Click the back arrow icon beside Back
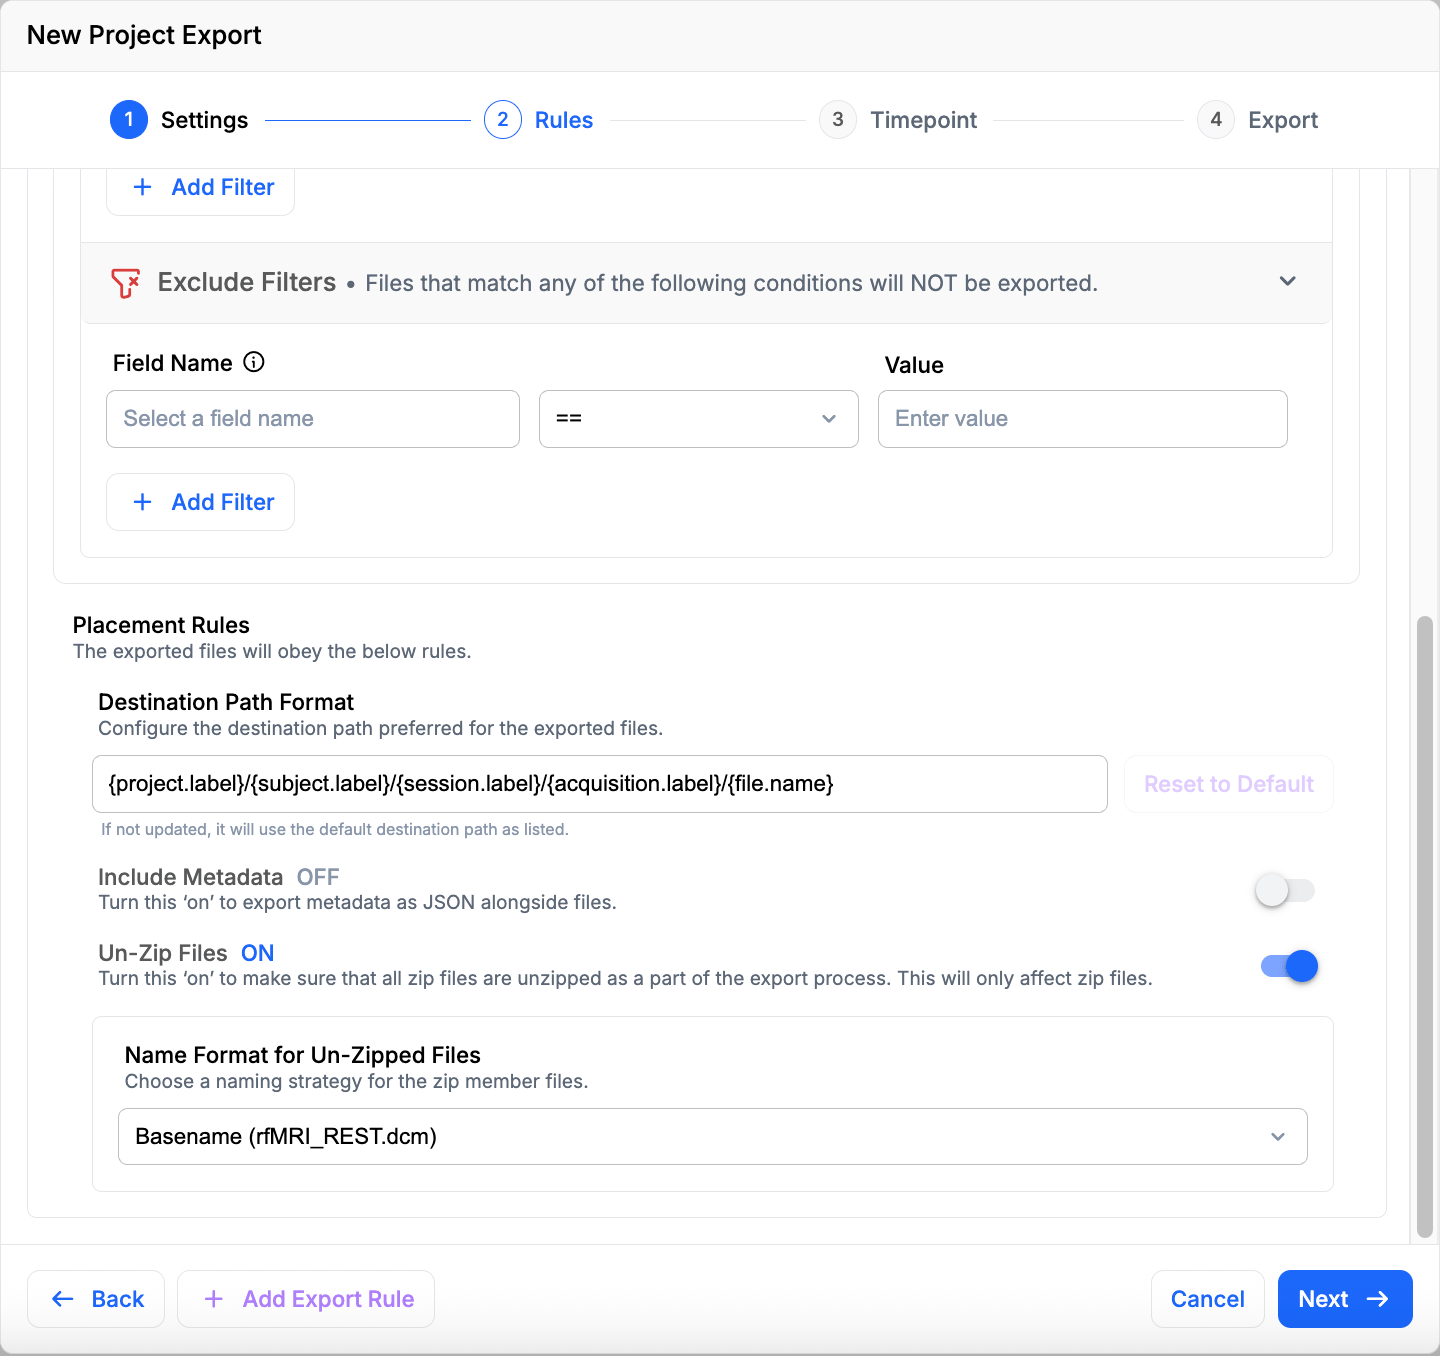1440x1356 pixels. (x=63, y=1298)
